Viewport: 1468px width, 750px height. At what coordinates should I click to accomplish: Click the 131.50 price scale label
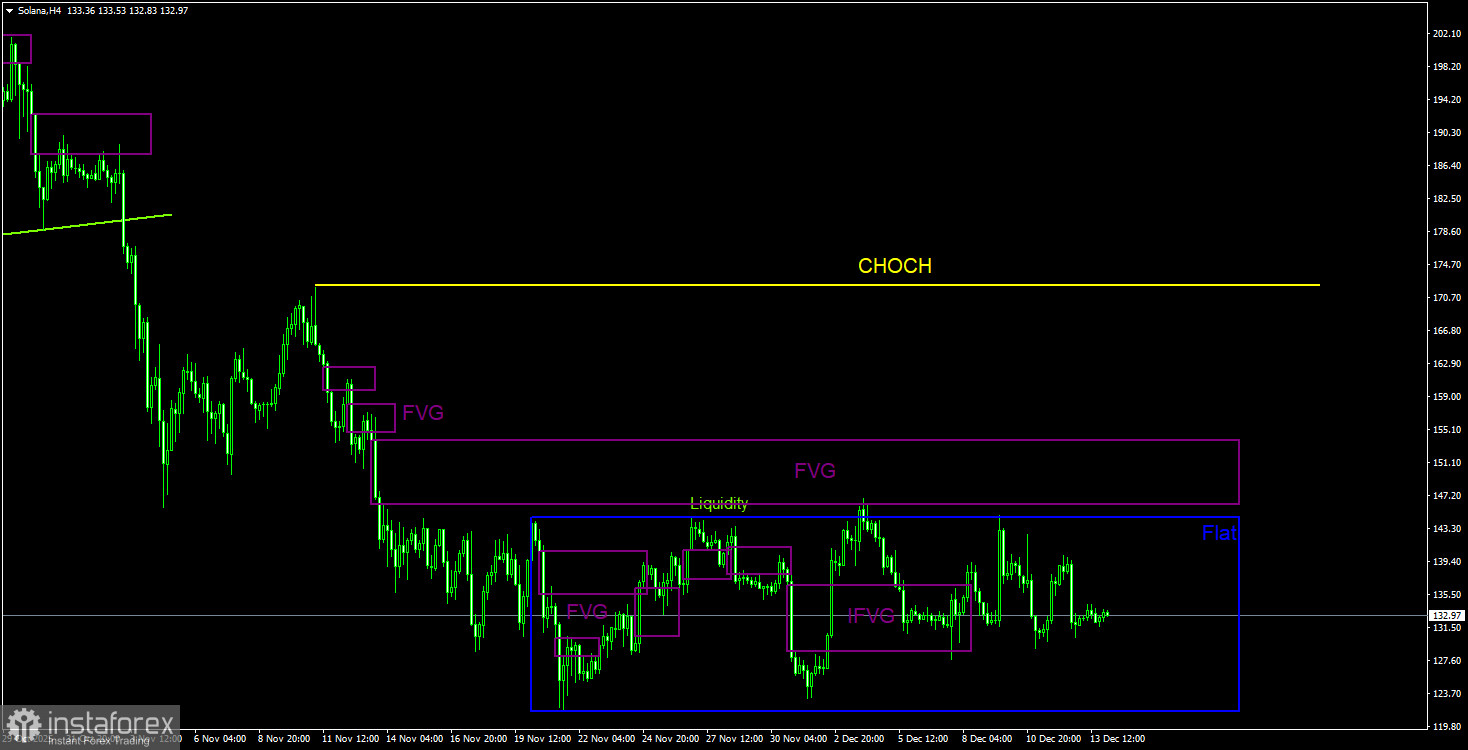pyautogui.click(x=1445, y=628)
